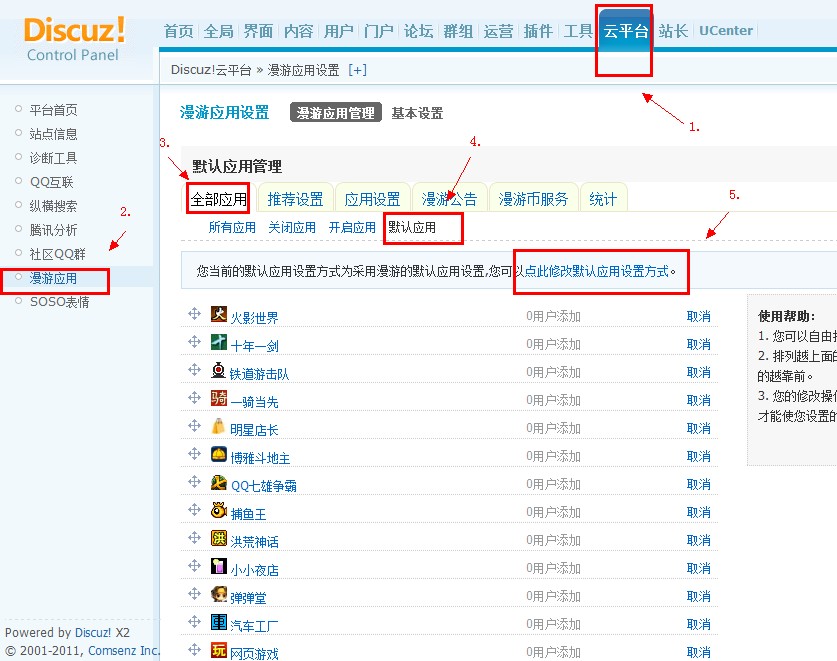This screenshot has width=837, height=661.
Task: Cancel 火影世界 as default app
Action: pos(698,317)
